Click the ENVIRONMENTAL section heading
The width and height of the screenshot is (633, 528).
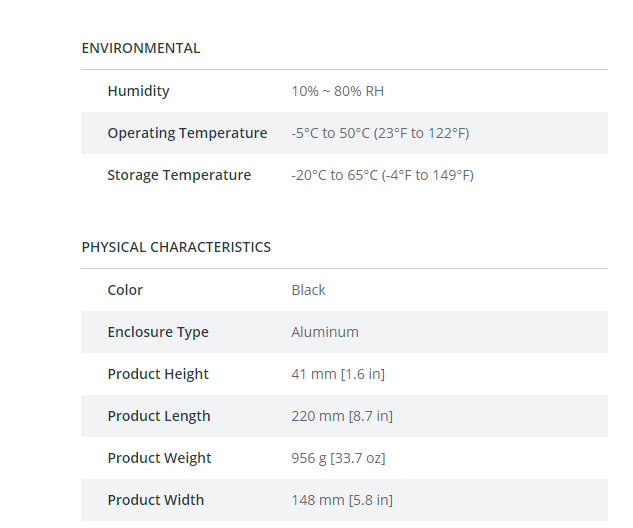[140, 48]
